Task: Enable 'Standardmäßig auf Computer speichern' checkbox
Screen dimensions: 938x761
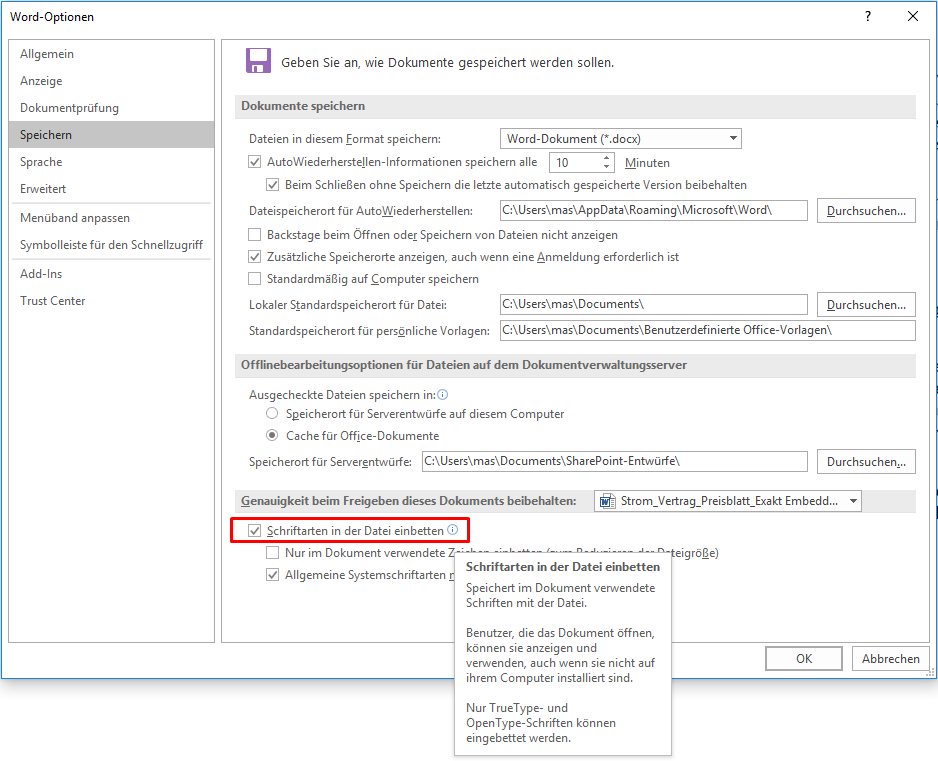Action: coord(255,279)
